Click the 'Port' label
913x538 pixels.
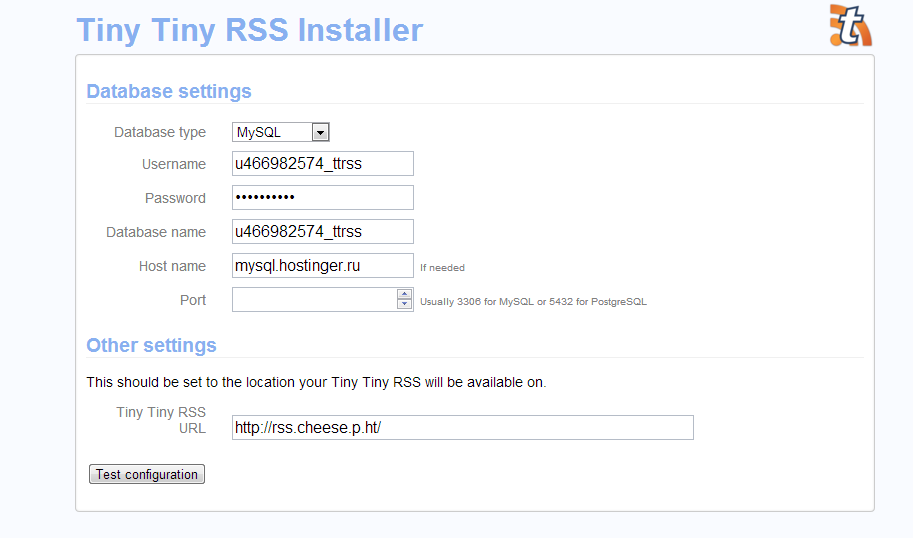193,300
